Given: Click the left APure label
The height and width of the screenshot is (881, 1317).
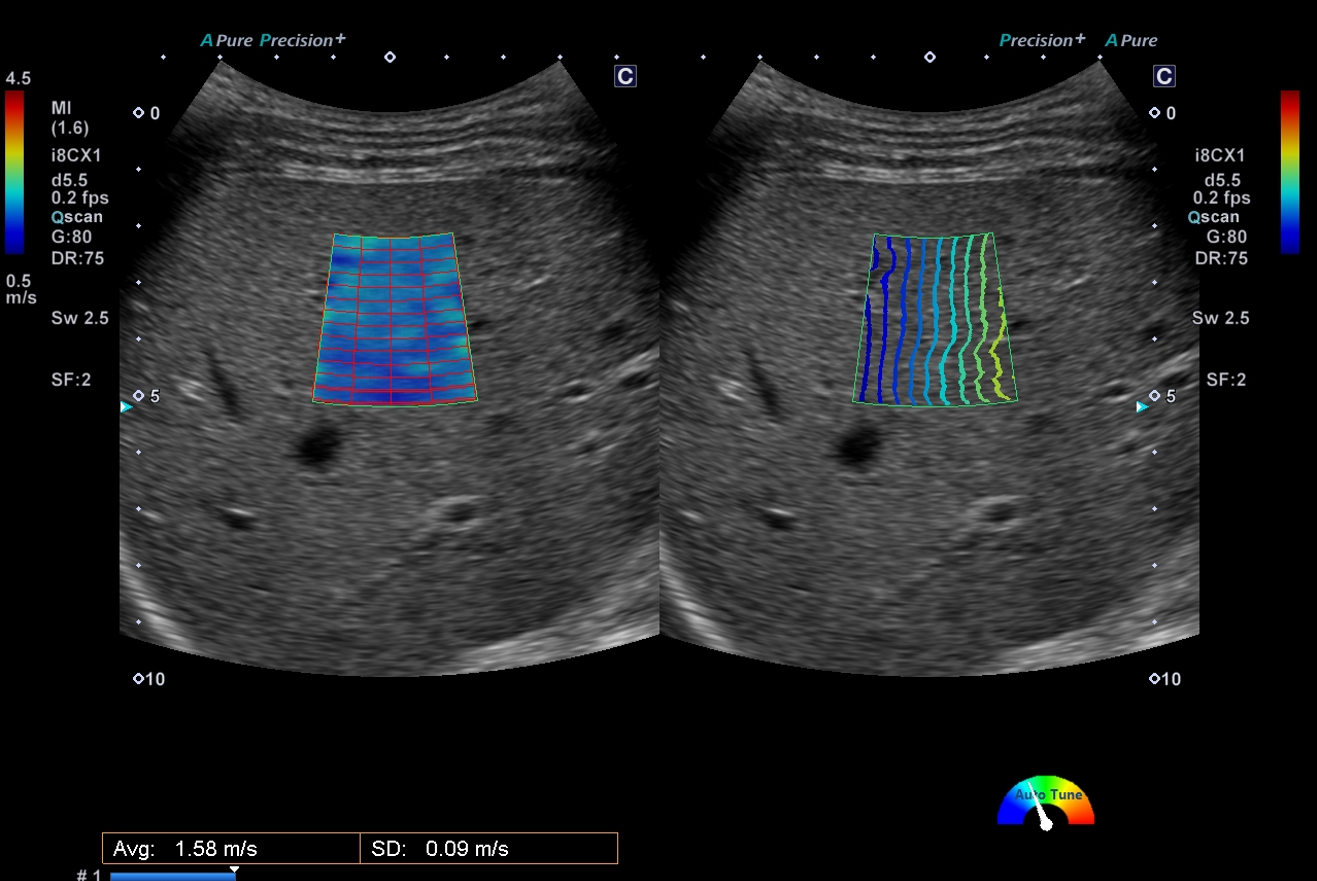Looking at the screenshot, I should (x=226, y=41).
